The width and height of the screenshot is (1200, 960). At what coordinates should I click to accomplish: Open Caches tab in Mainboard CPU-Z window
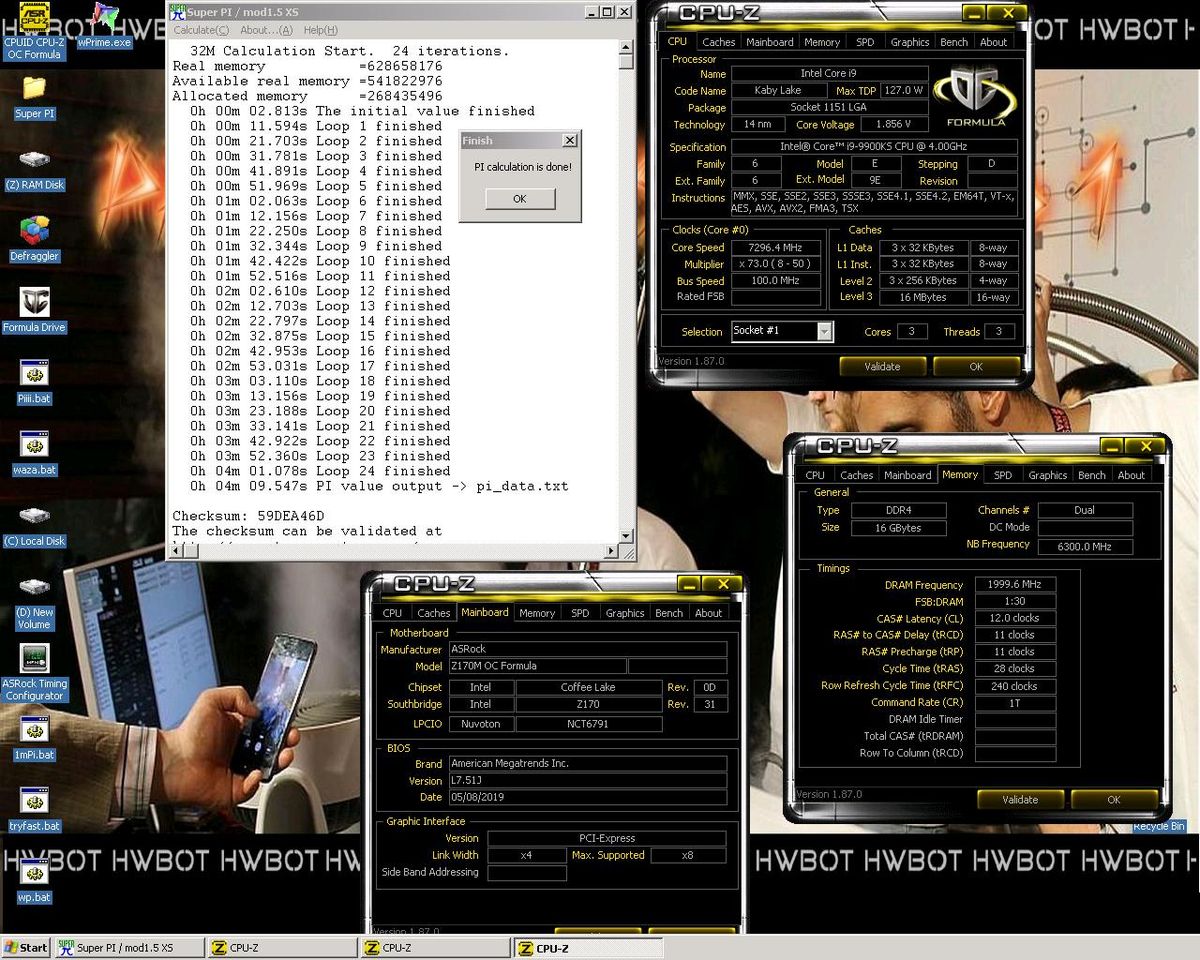point(433,613)
